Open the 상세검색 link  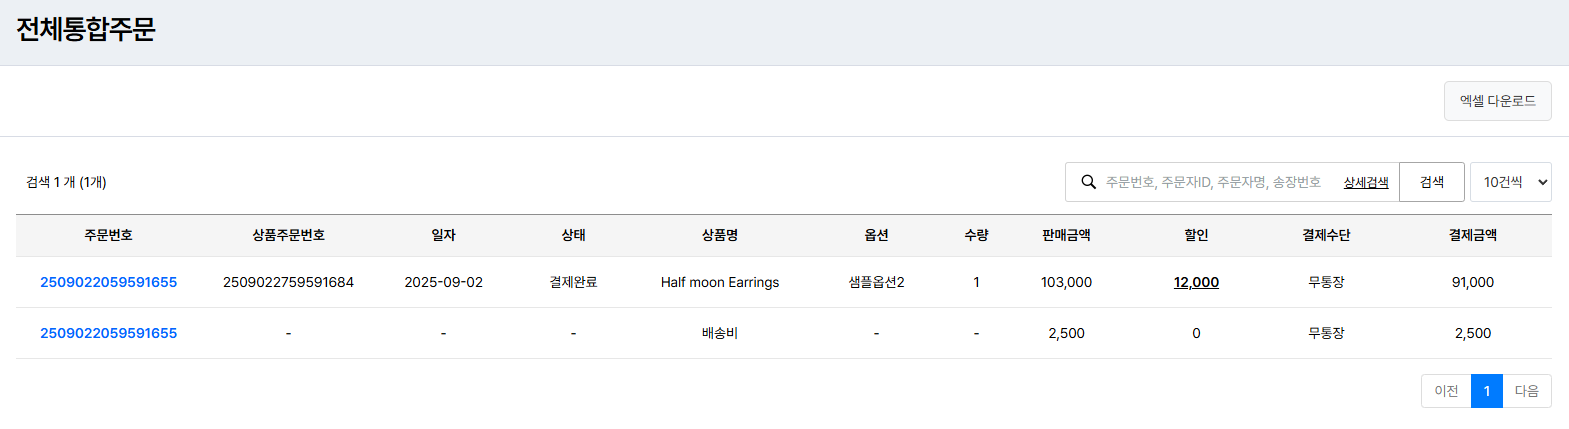(x=1365, y=182)
